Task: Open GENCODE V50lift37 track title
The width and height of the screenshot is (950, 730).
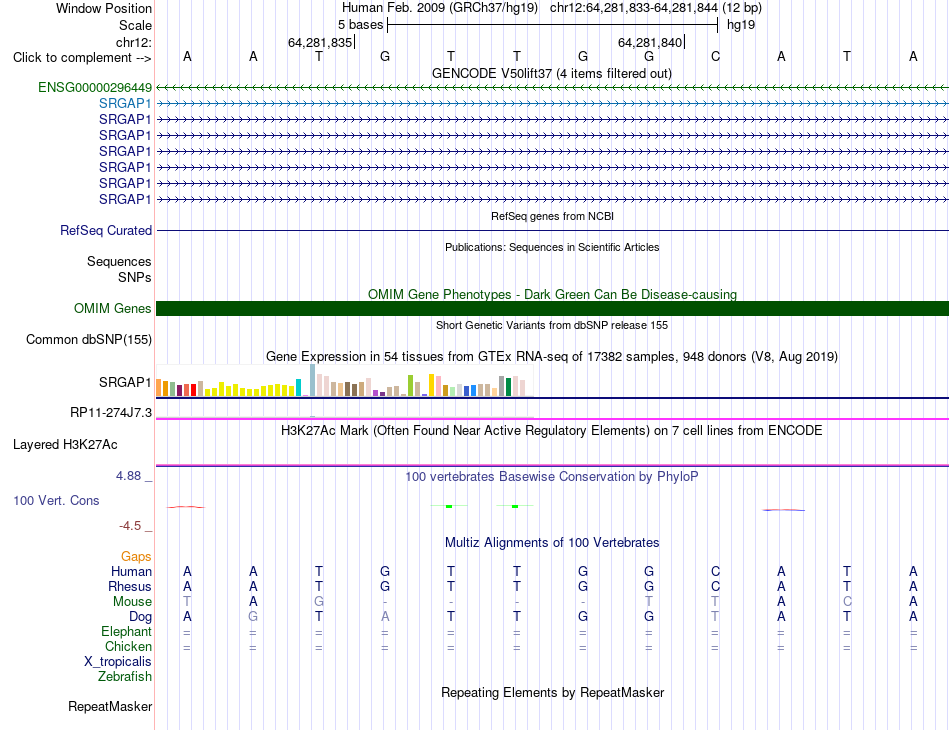Action: tap(551, 73)
